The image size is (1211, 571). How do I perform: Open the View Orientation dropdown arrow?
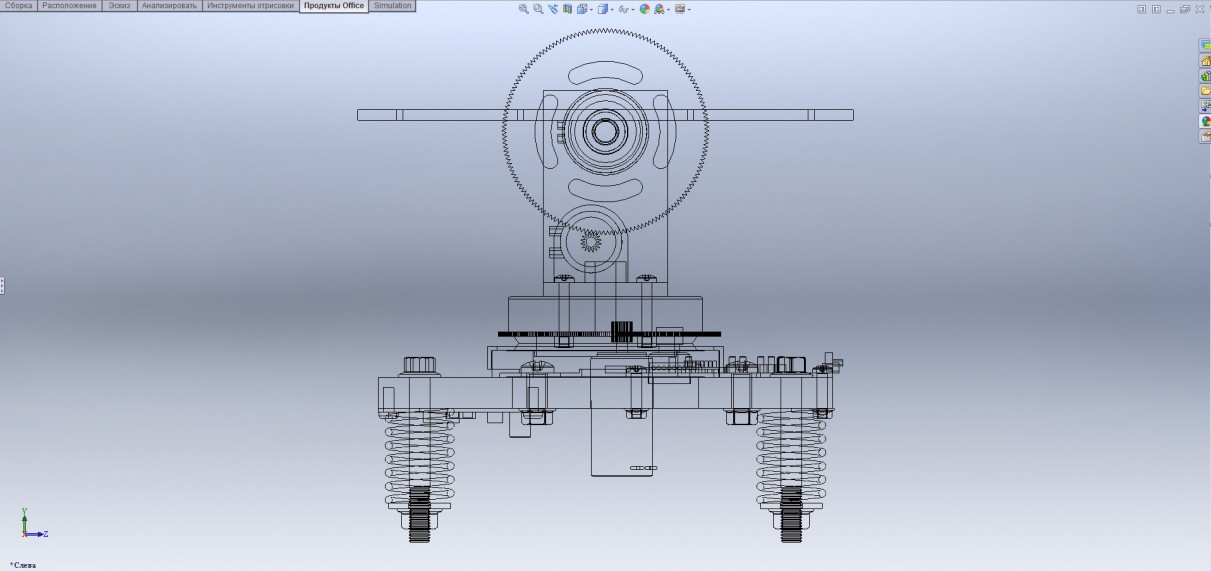coord(592,10)
